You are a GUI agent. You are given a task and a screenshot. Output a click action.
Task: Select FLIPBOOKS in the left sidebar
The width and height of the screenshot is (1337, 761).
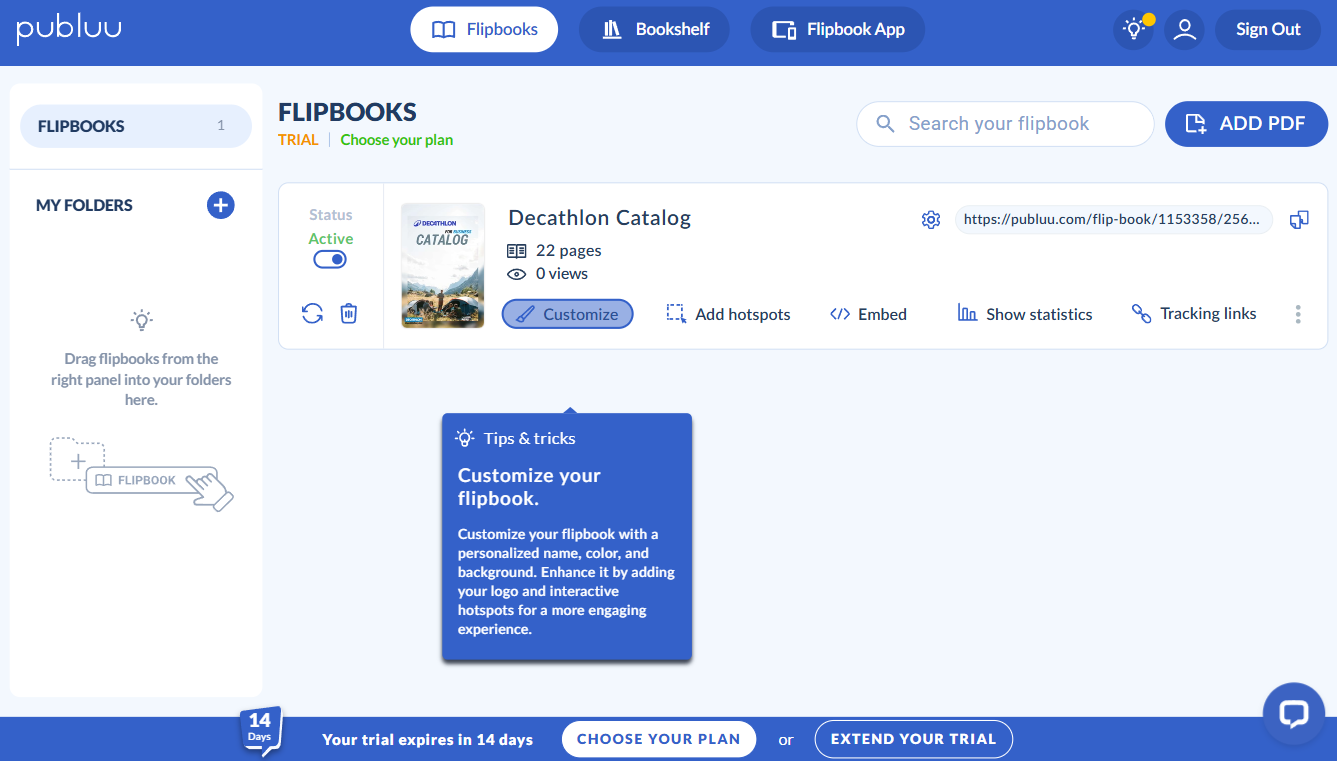(136, 126)
